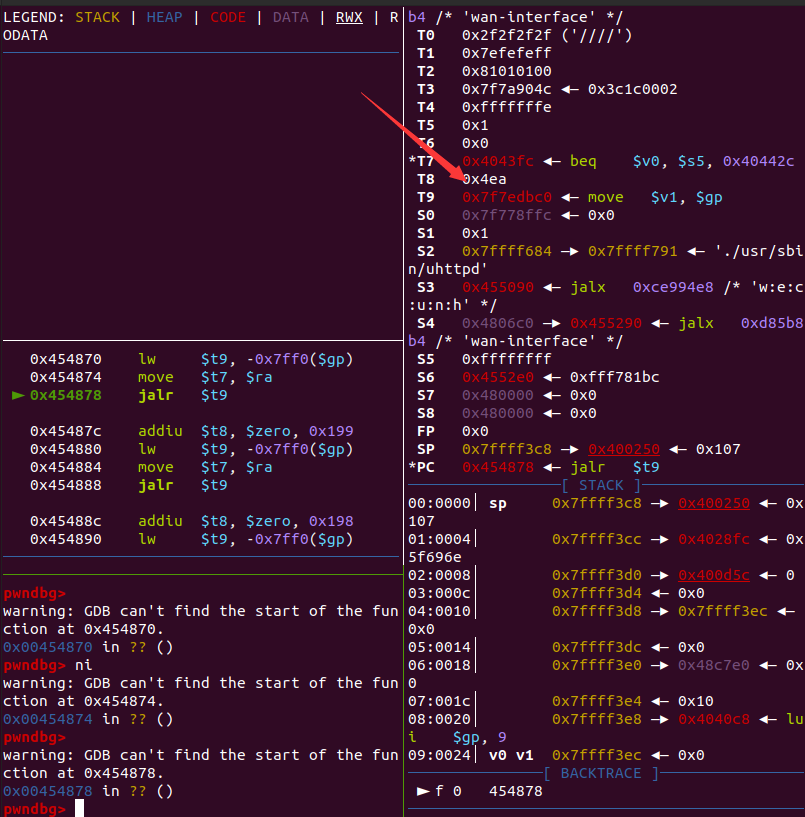The image size is (805, 817).
Task: Click the typed ni command at the prompt
Action: tap(83, 665)
